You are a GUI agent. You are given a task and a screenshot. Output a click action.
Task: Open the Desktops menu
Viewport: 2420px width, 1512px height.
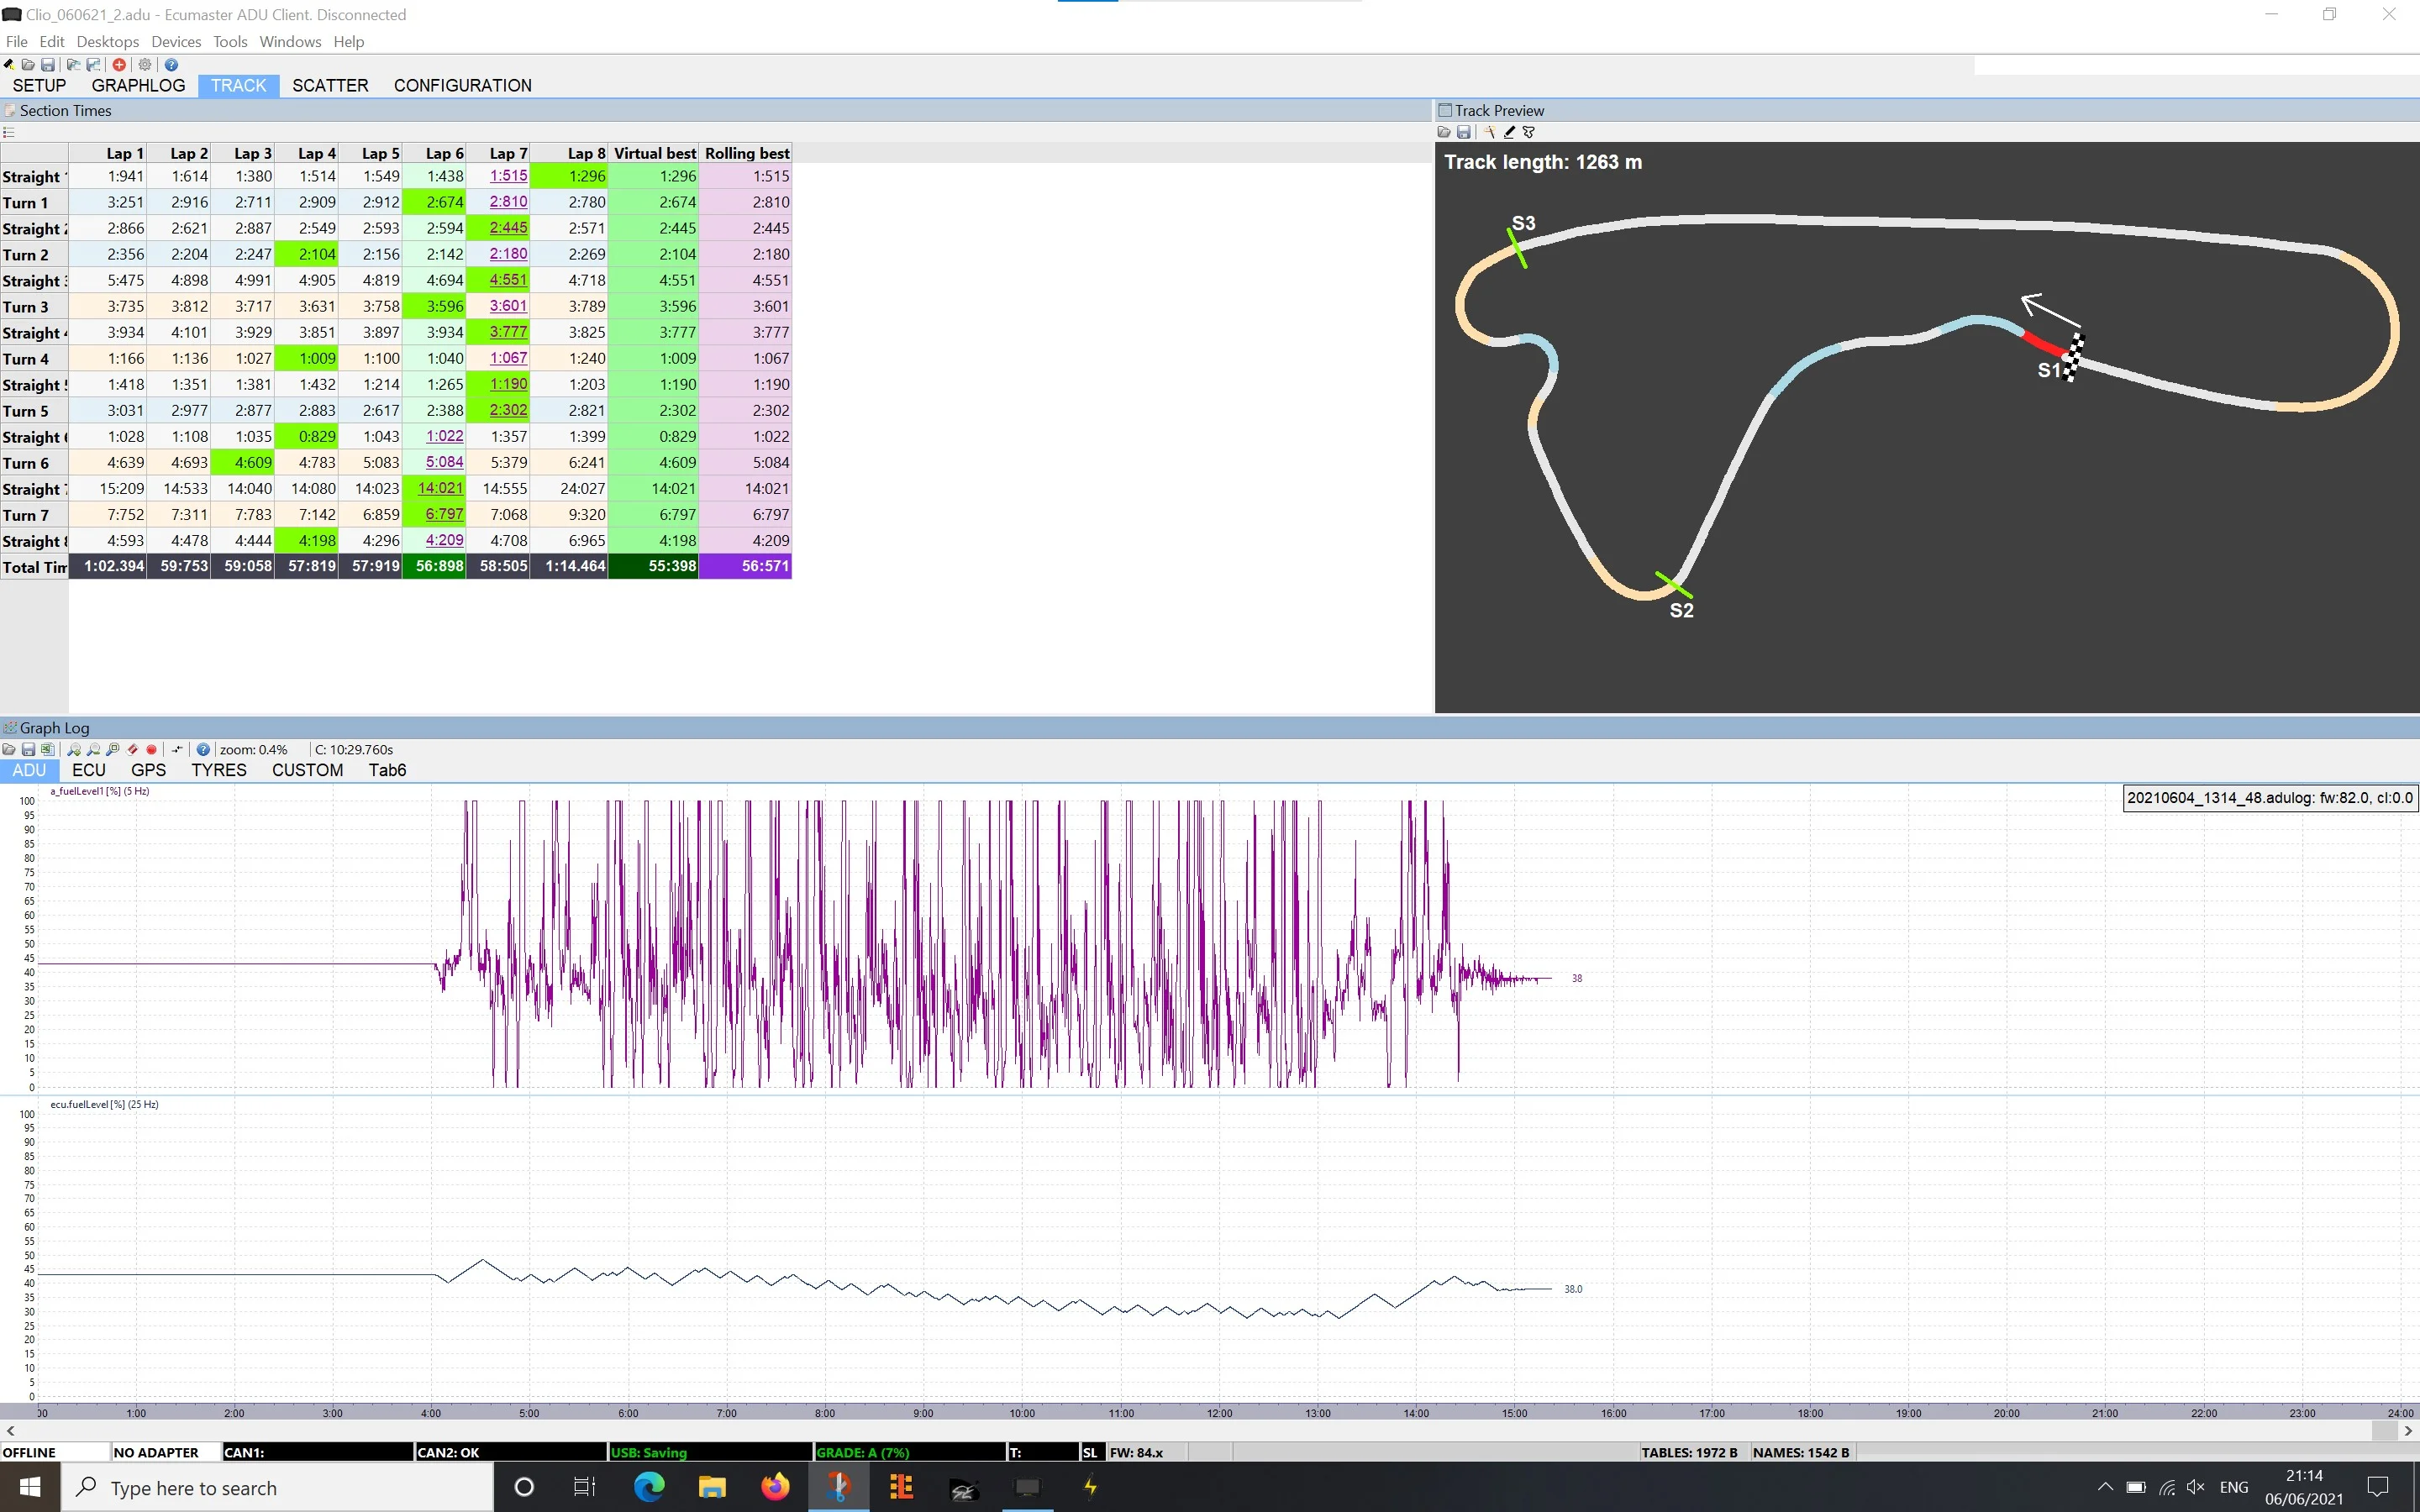point(107,41)
